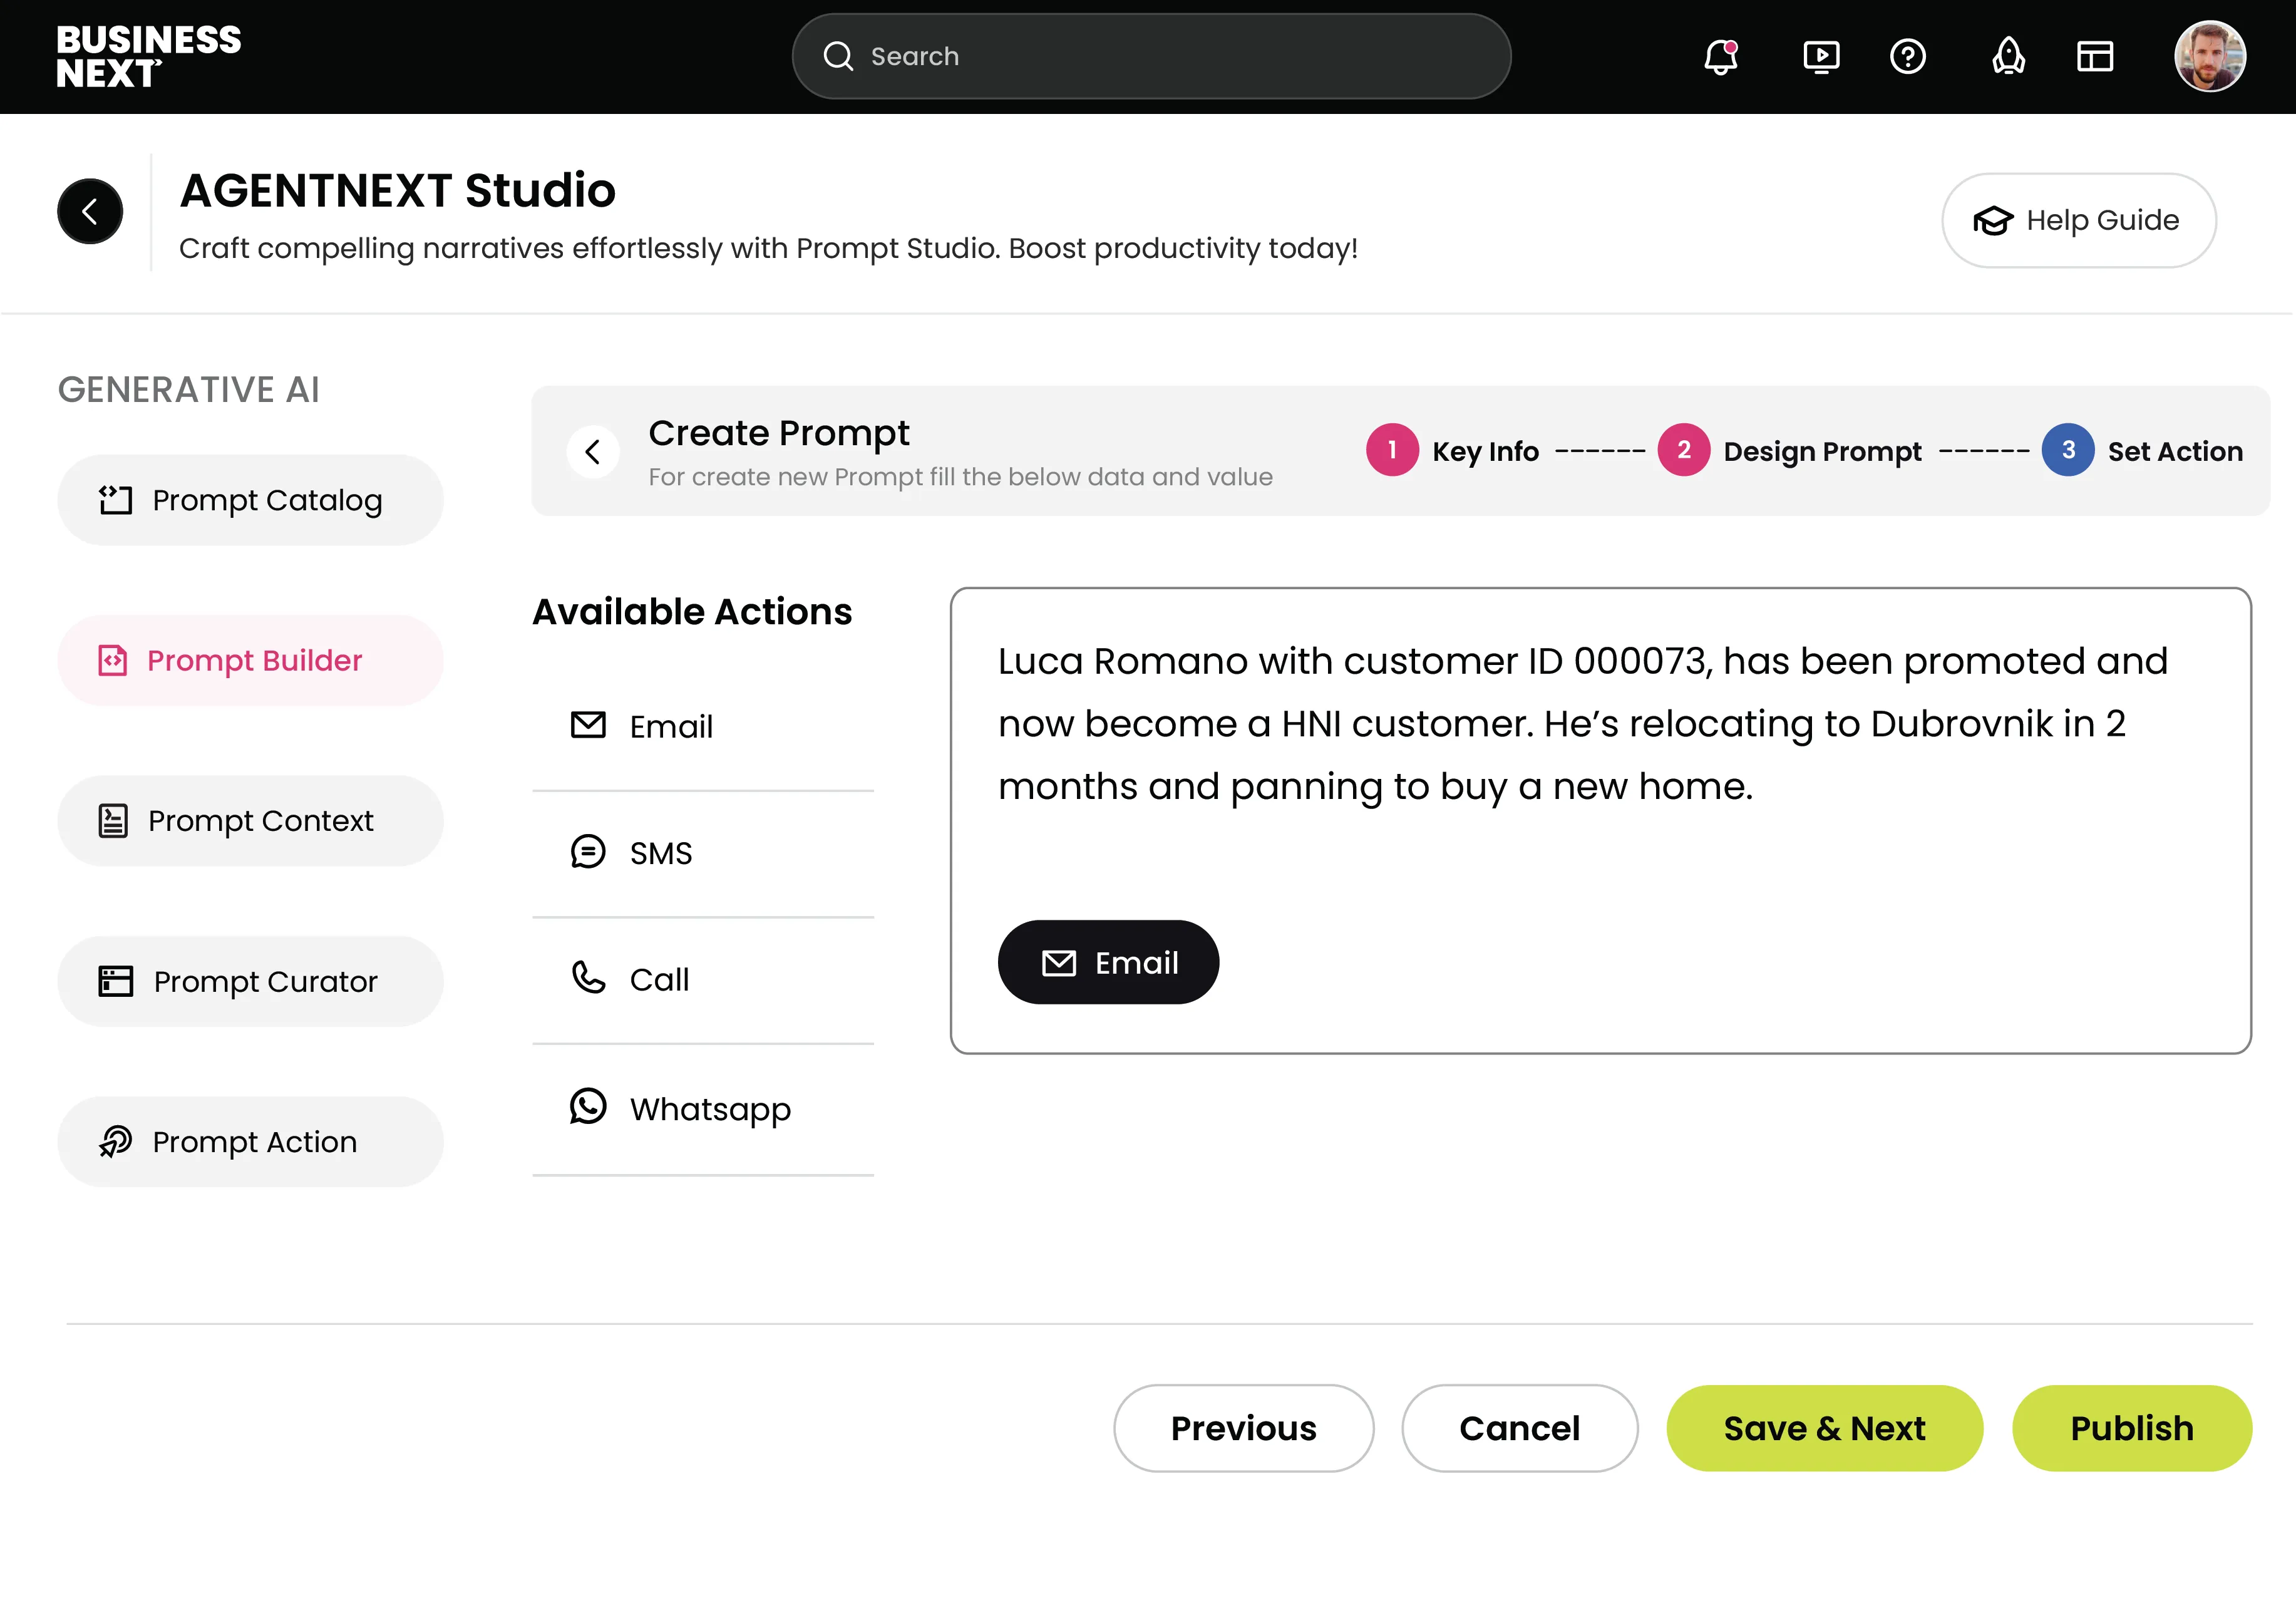2296x1618 pixels.
Task: Focus the Search input field
Action: coord(1151,57)
